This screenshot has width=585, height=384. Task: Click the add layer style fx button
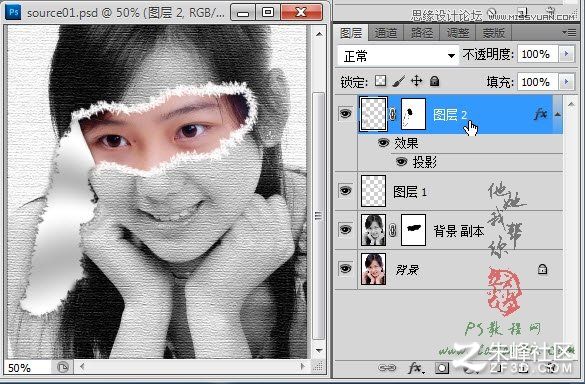pyautogui.click(x=416, y=368)
